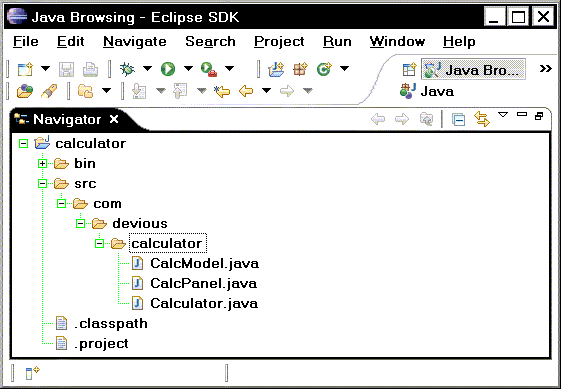
Task: Open the Window menu
Action: click(397, 42)
